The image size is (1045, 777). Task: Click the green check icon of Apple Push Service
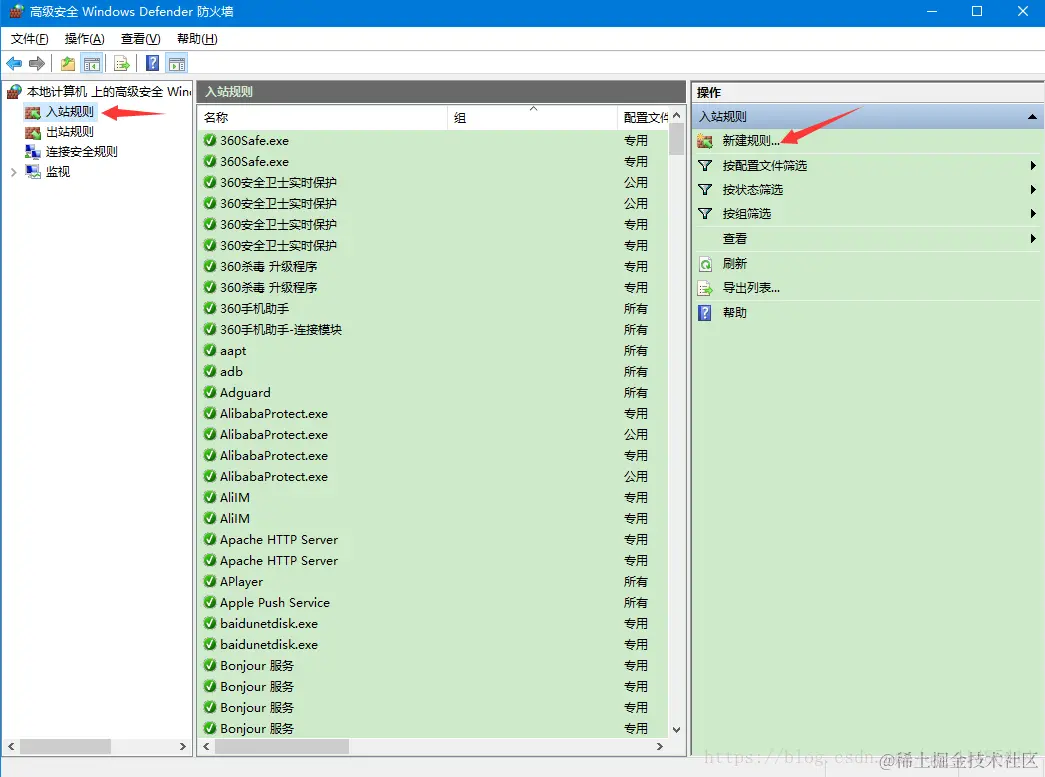coord(210,602)
